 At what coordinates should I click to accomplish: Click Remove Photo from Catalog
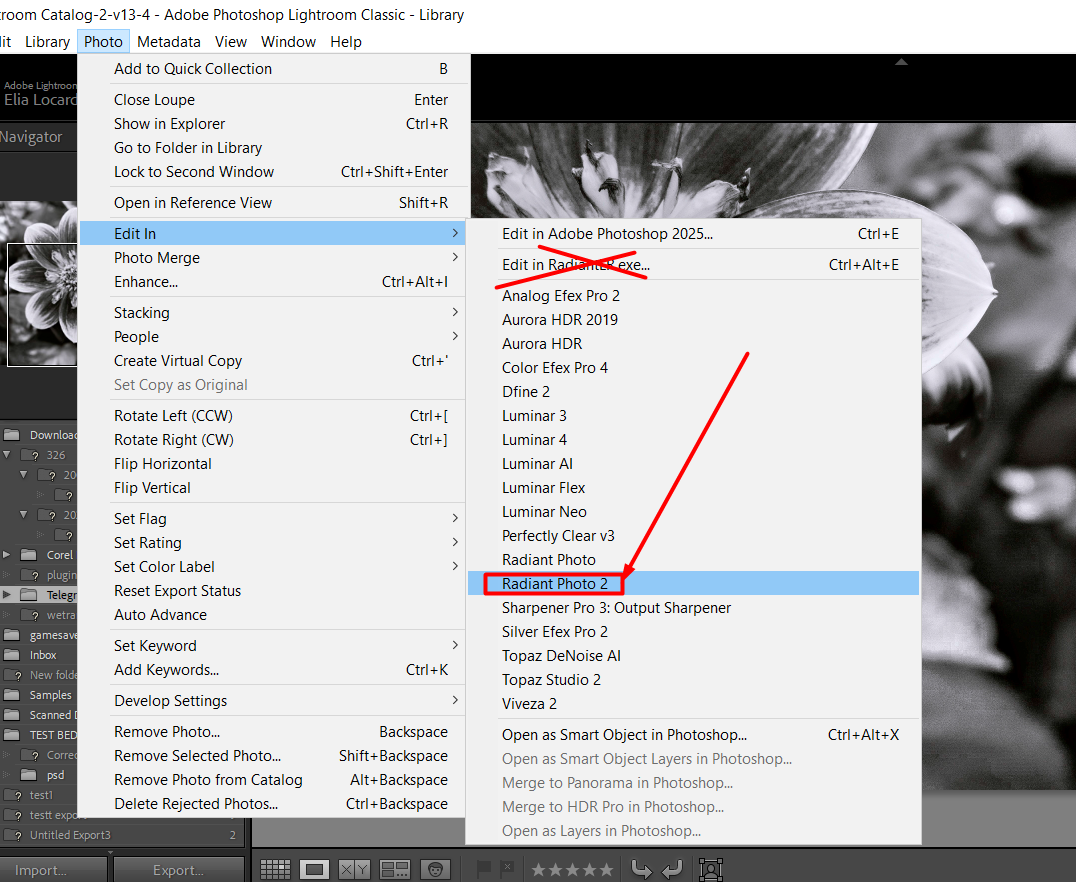click(x=272, y=779)
